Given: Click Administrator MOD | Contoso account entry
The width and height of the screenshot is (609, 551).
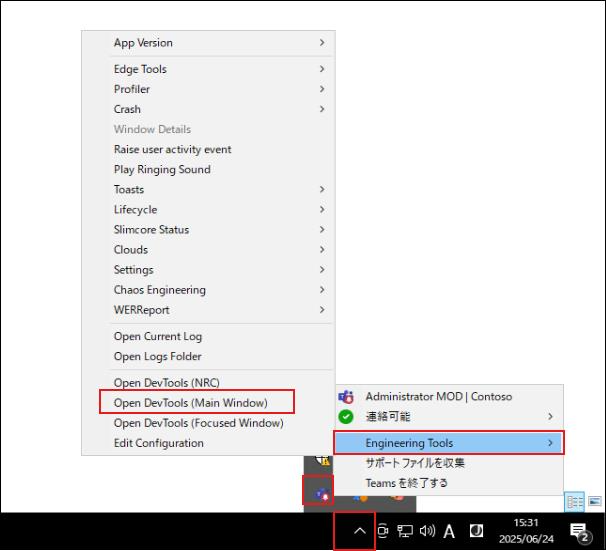Looking at the screenshot, I should [449, 396].
